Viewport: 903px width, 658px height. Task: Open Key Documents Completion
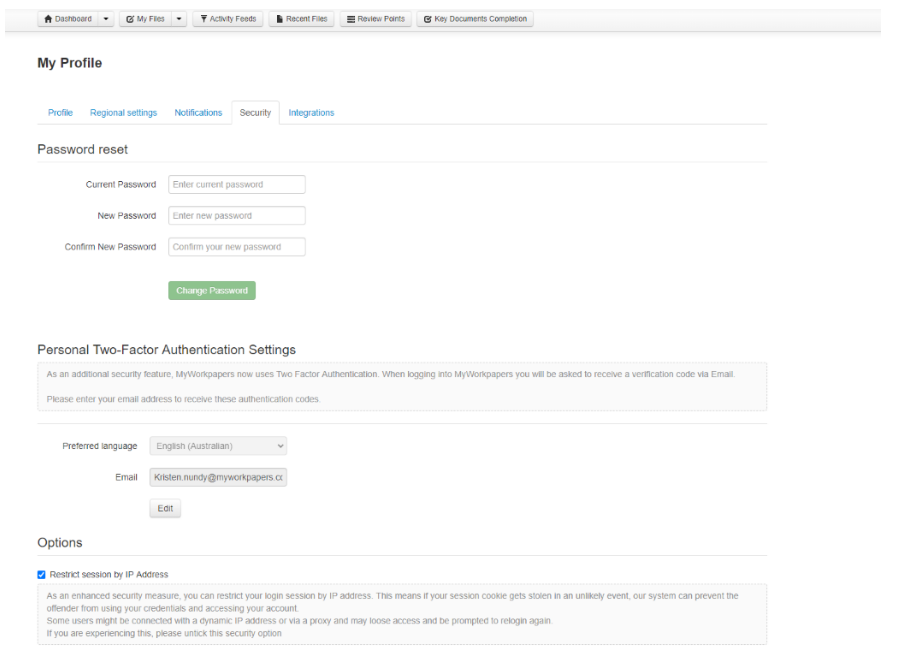(x=475, y=19)
